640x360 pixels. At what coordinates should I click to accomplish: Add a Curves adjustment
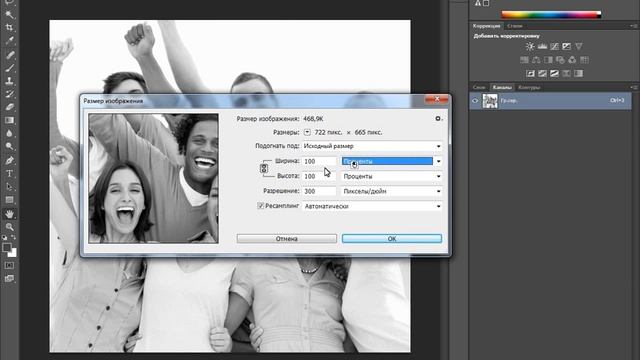coord(554,46)
